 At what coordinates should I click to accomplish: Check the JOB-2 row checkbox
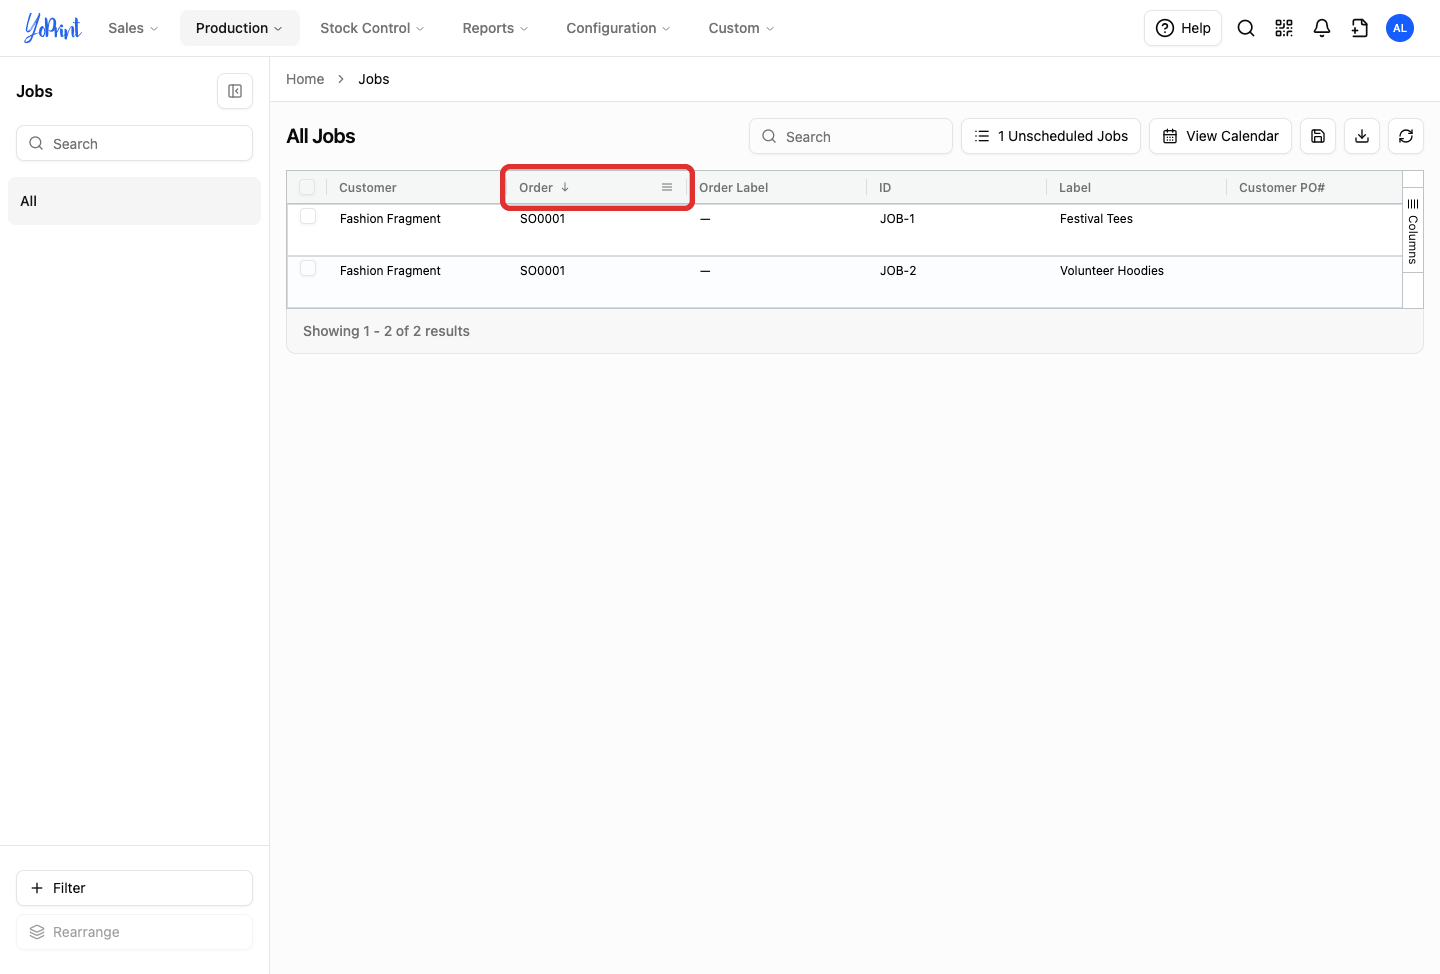[308, 269]
